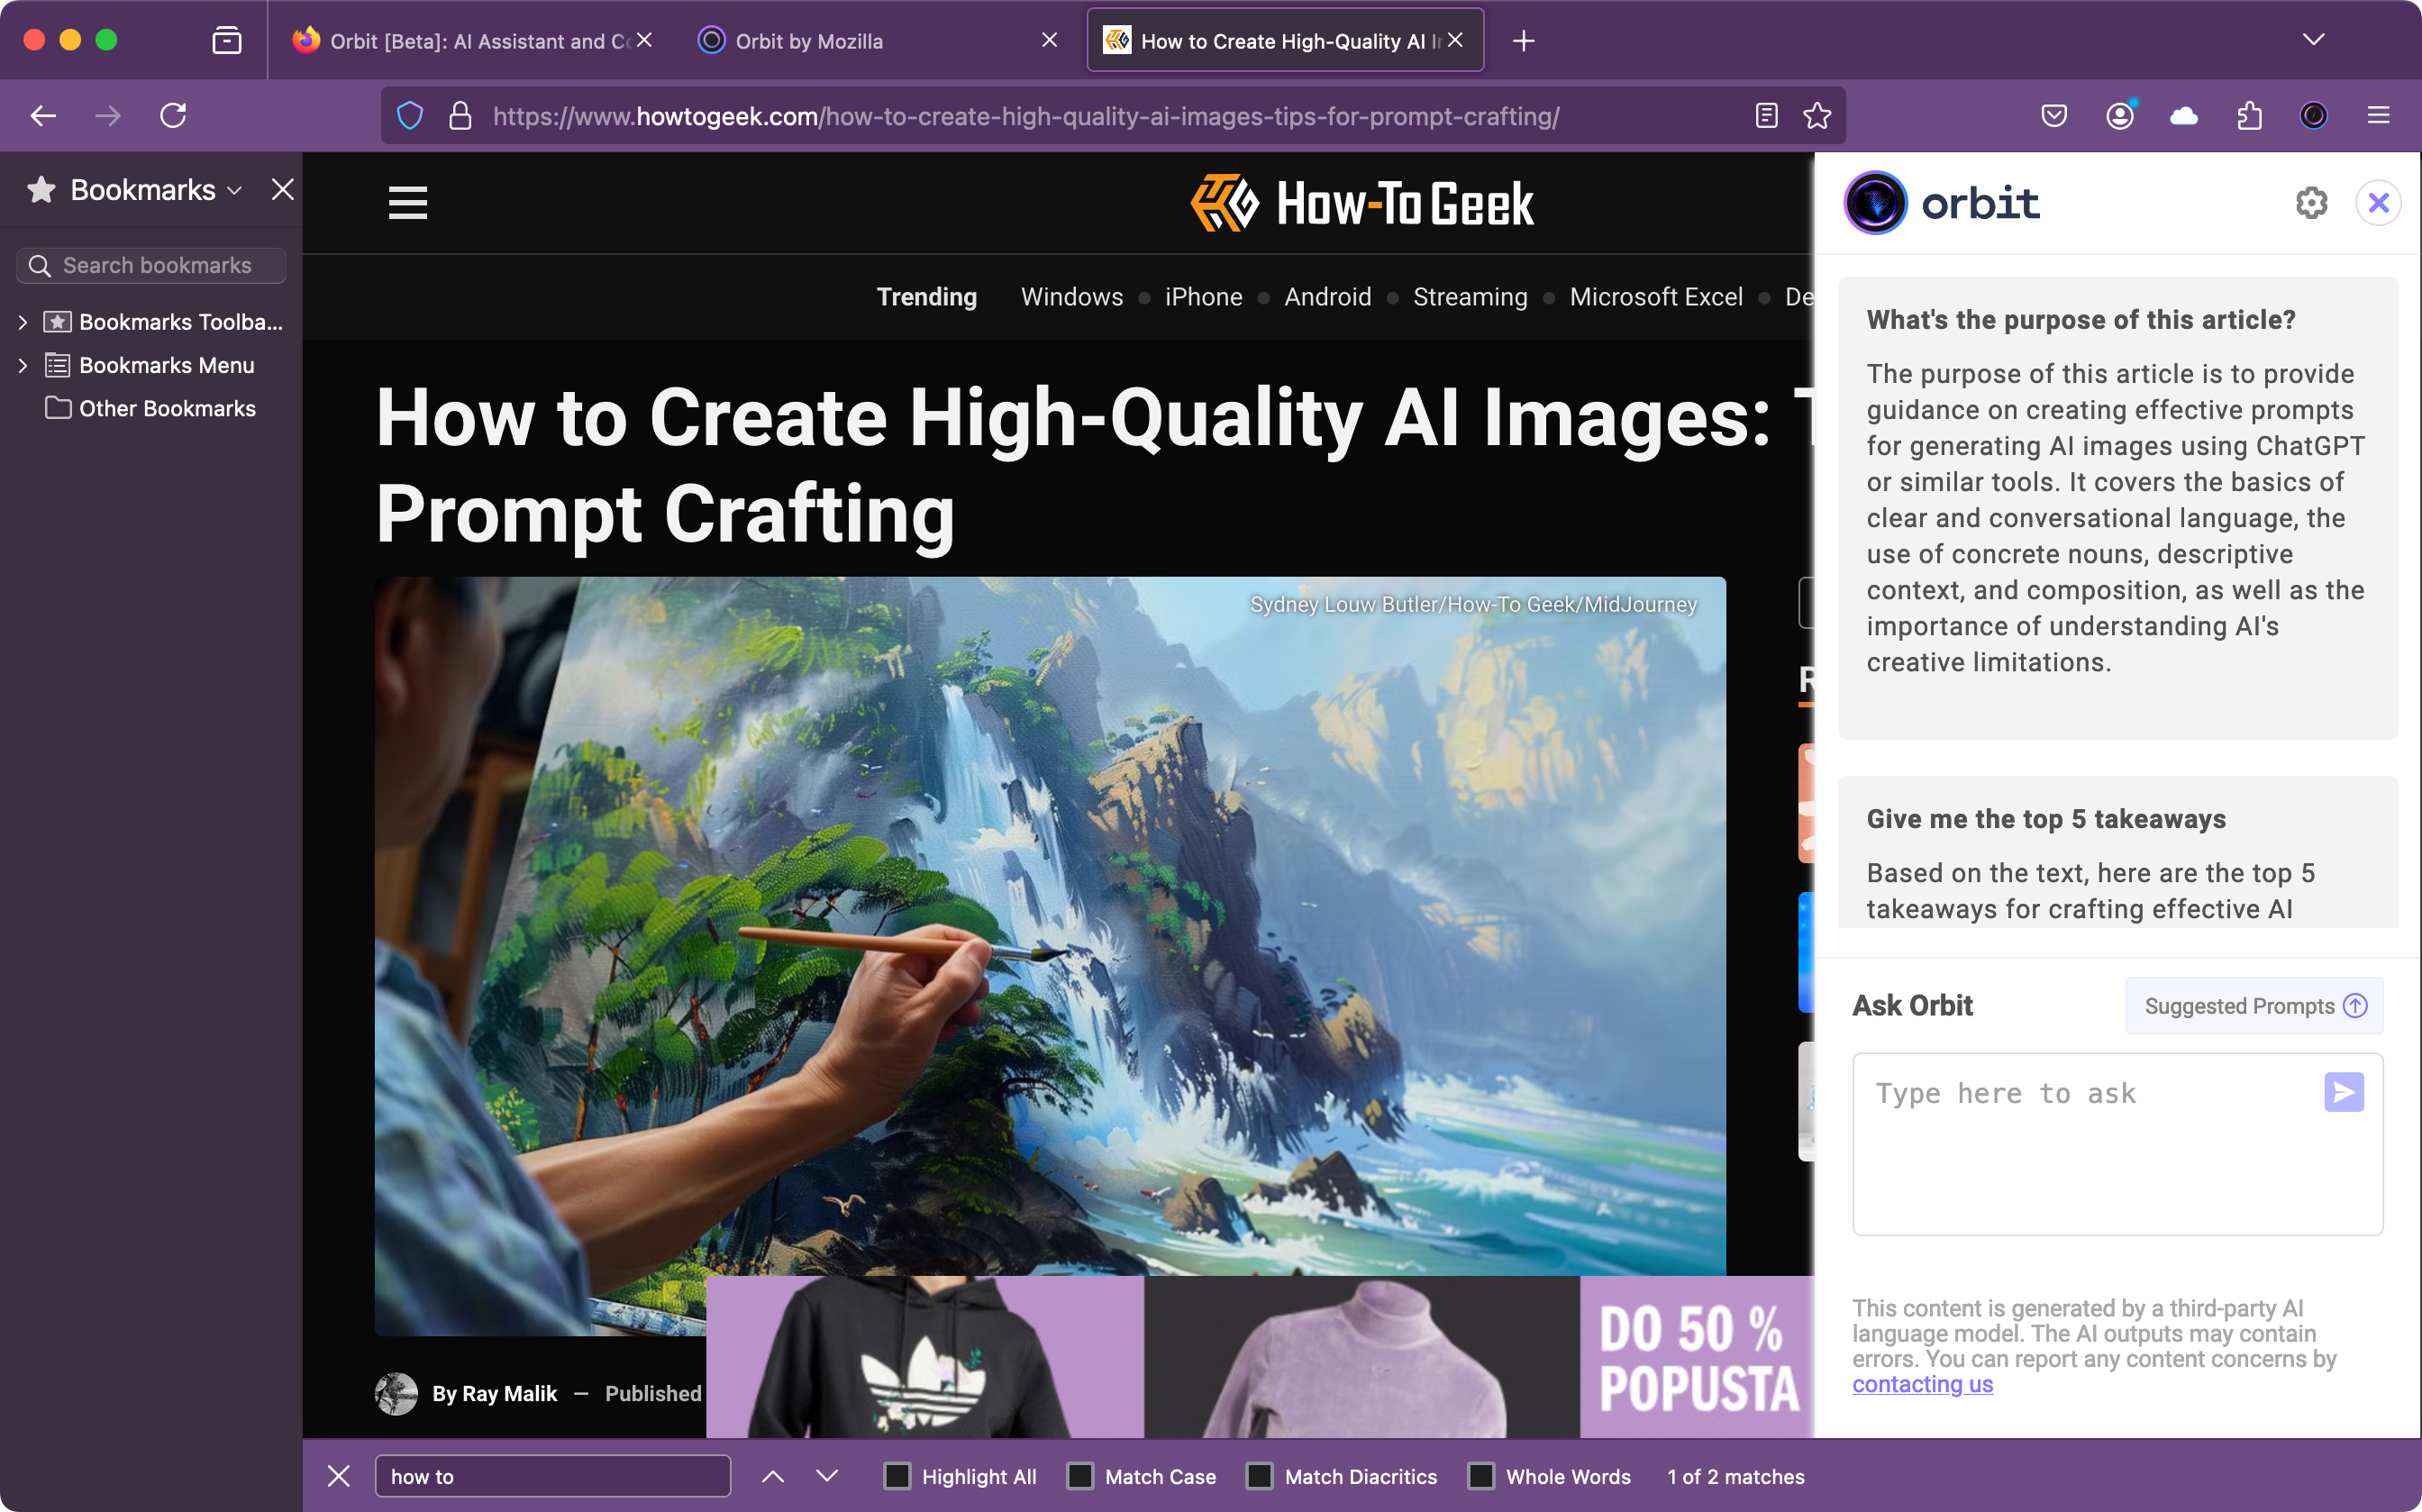Open browser tab list dropdown arrow
The height and width of the screenshot is (1512, 2422).
(2314, 39)
